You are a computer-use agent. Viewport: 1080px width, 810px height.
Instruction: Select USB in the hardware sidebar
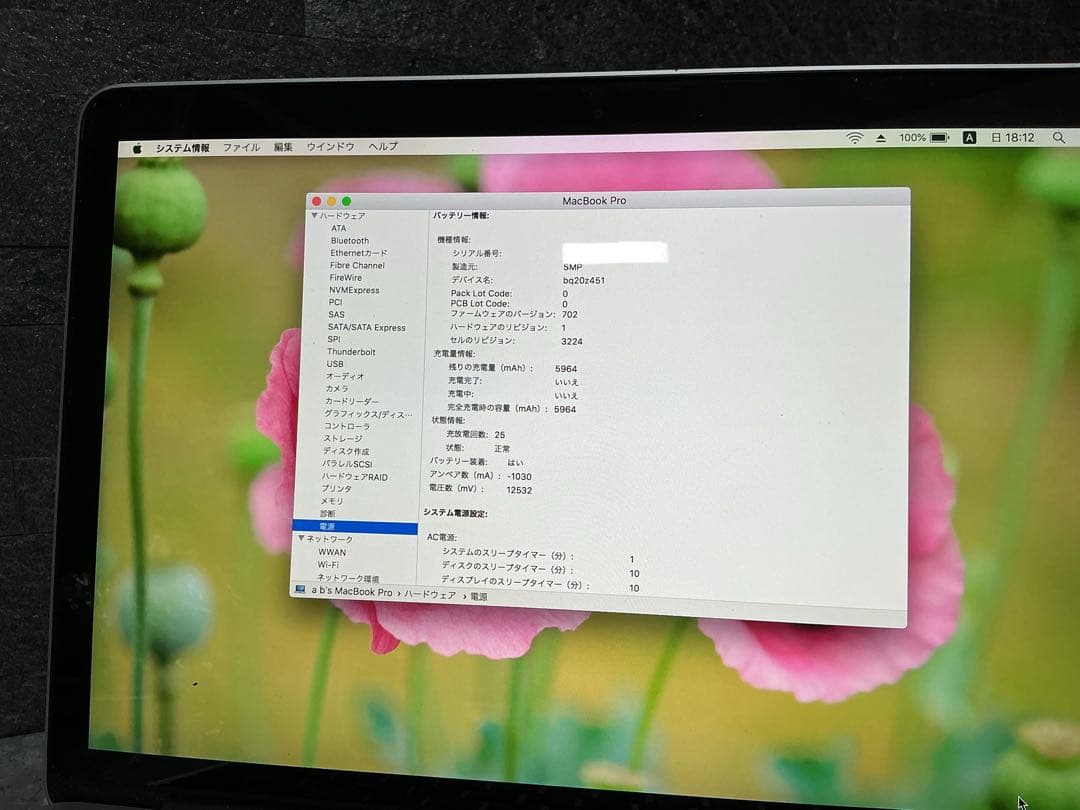click(x=337, y=364)
